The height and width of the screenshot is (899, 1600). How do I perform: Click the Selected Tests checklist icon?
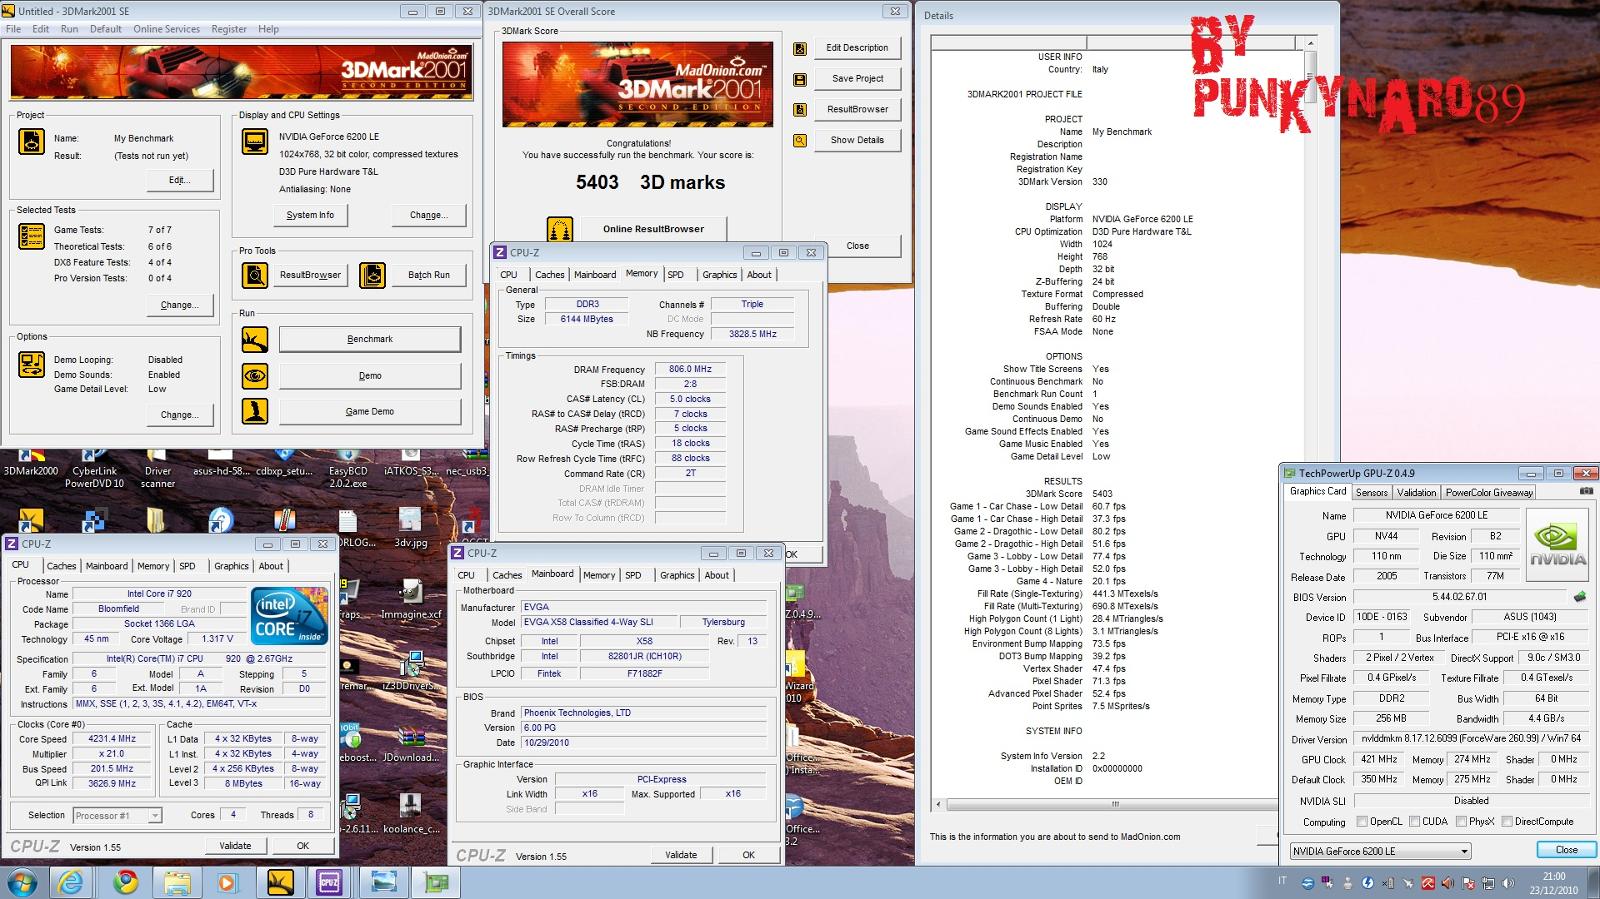(31, 237)
